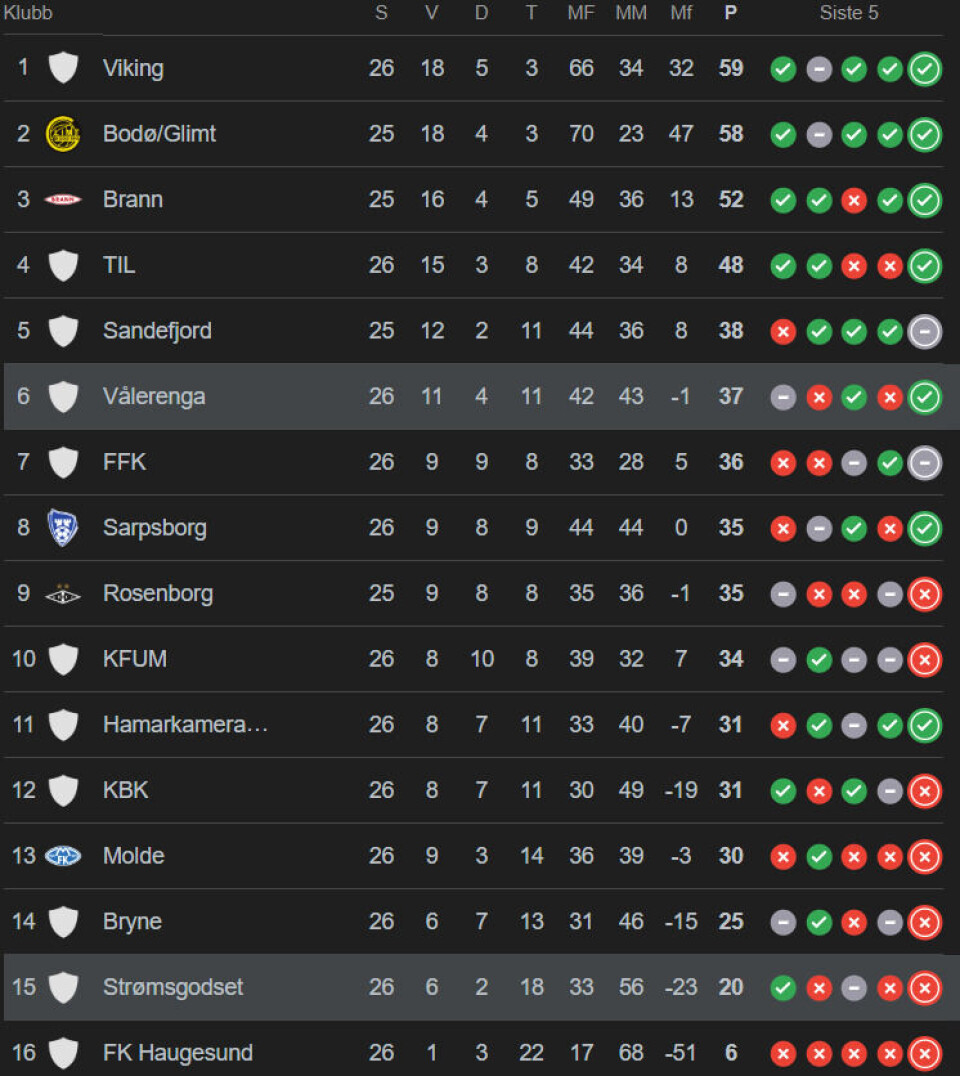This screenshot has height=1076, width=960.
Task: Open the Viking team row
Action: click(133, 69)
